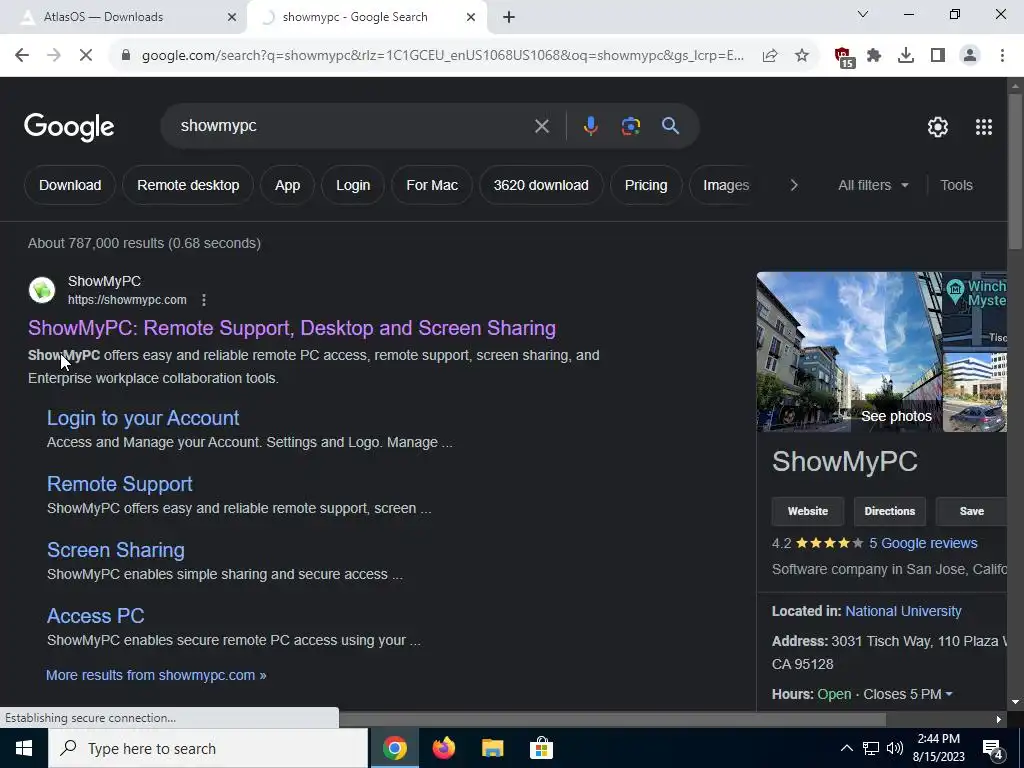Submit search with the magnifier icon
The height and width of the screenshot is (768, 1024).
point(671,126)
